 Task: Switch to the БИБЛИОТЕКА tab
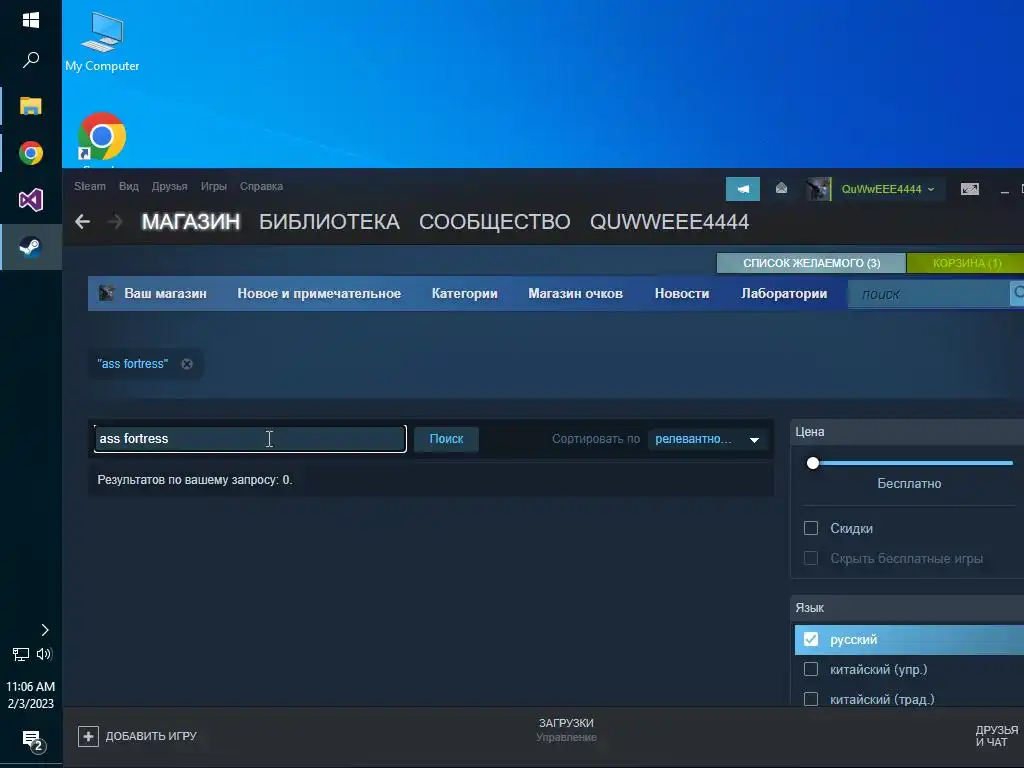click(329, 222)
